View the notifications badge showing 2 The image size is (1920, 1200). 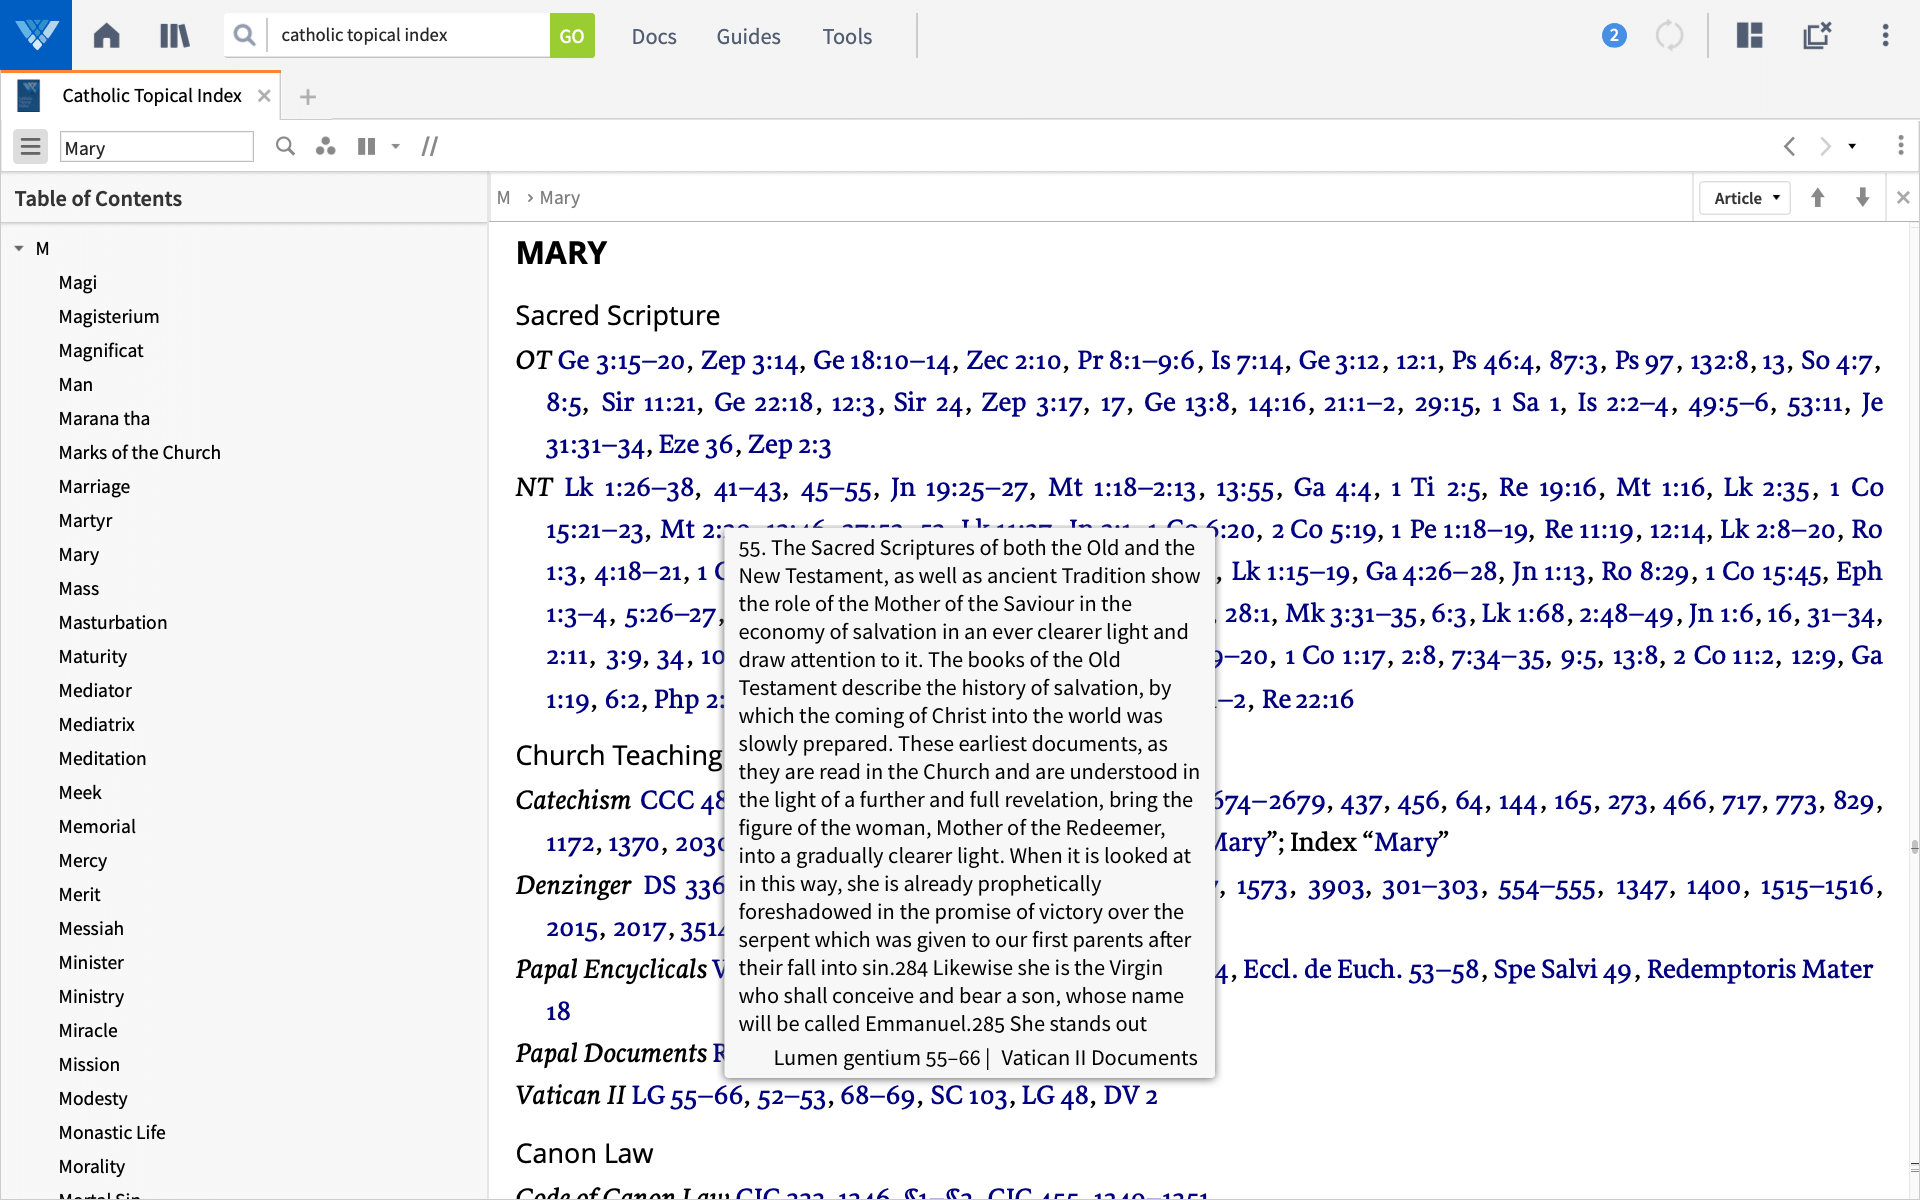1614,36
